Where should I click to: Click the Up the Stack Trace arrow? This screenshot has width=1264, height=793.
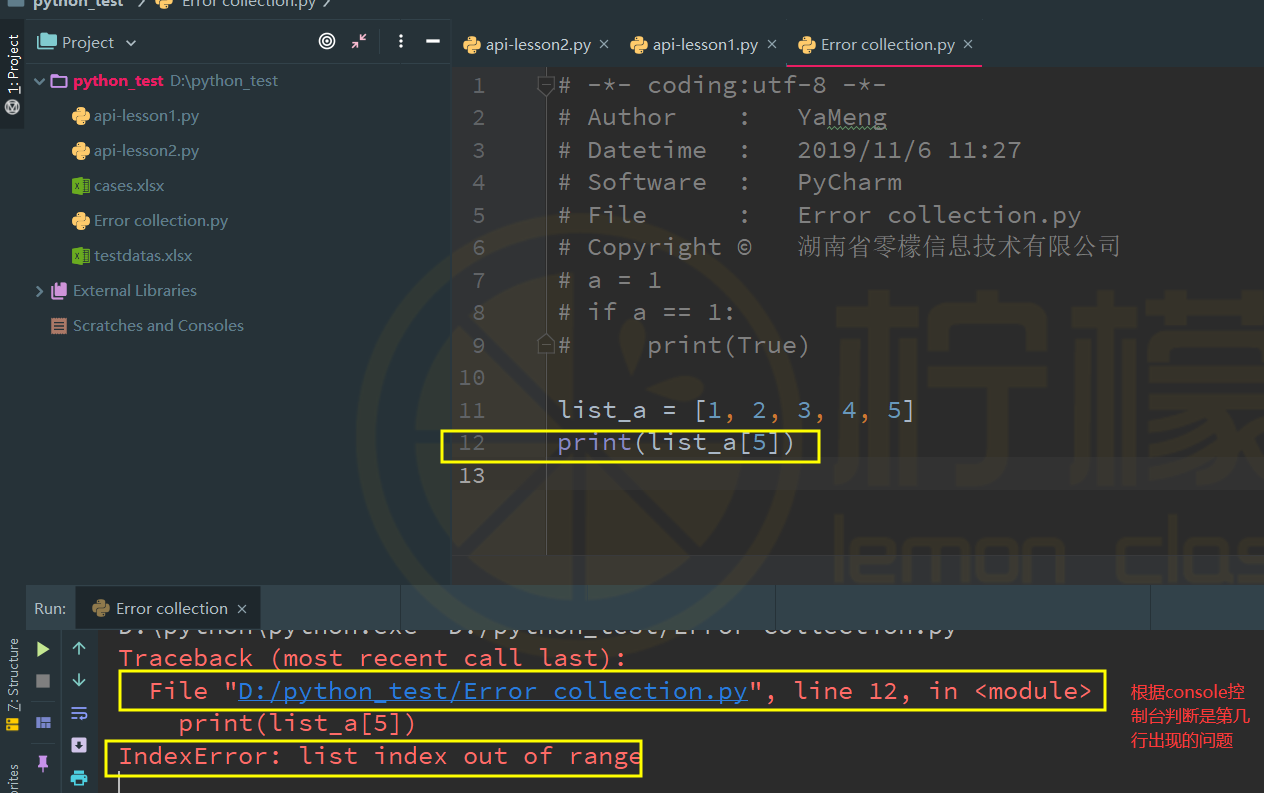pos(79,649)
